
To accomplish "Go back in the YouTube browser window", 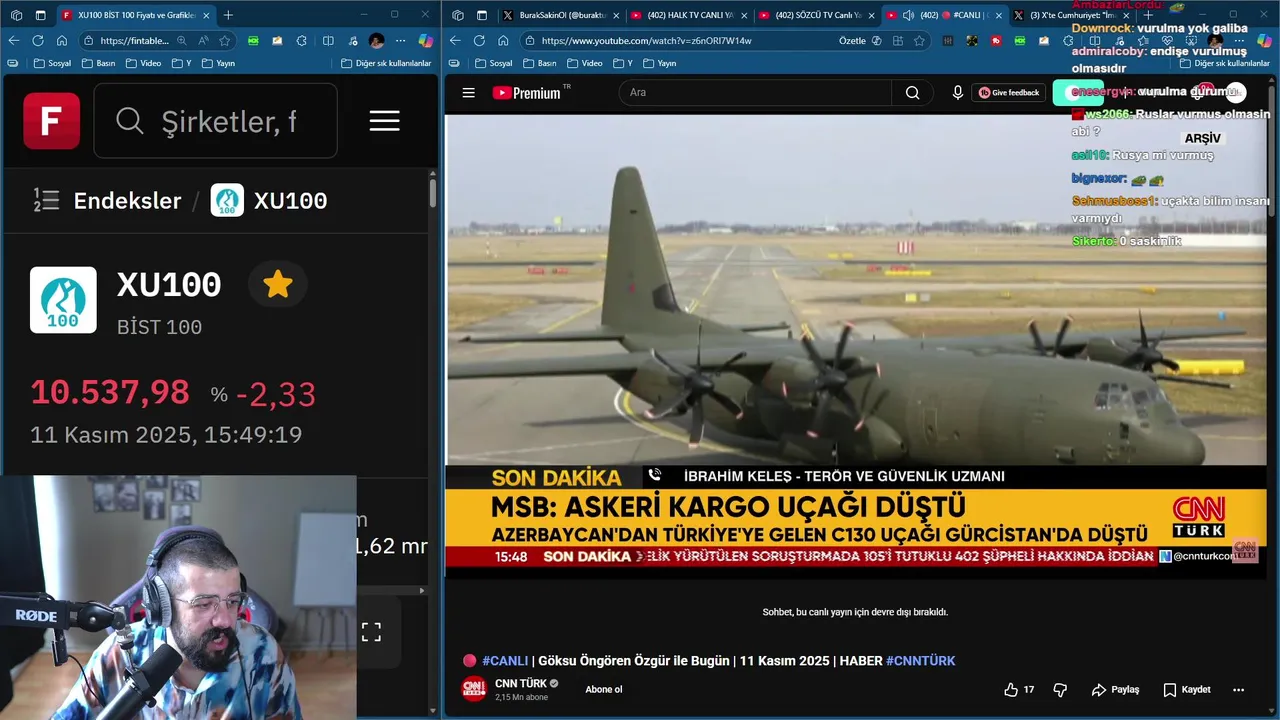I will click(455, 40).
